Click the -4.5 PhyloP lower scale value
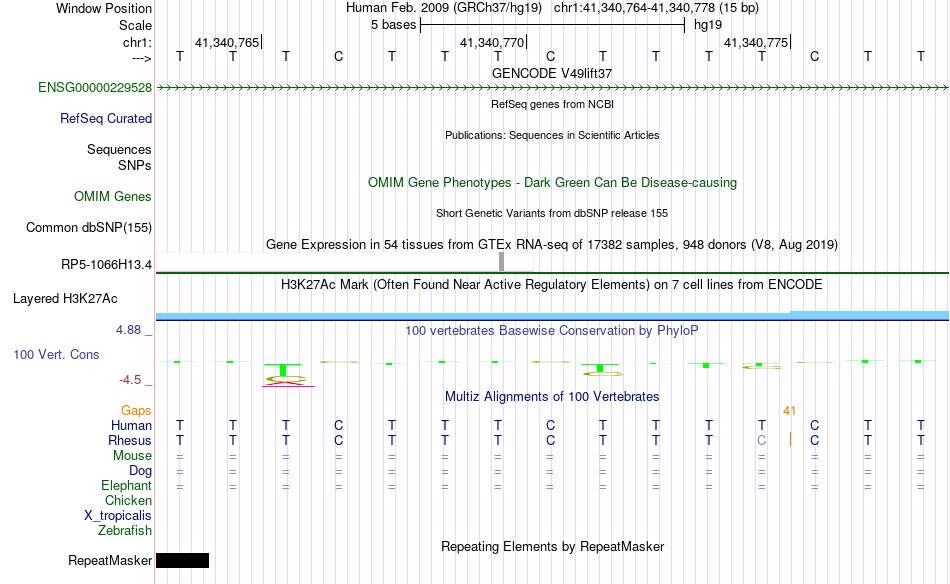 click(130, 380)
